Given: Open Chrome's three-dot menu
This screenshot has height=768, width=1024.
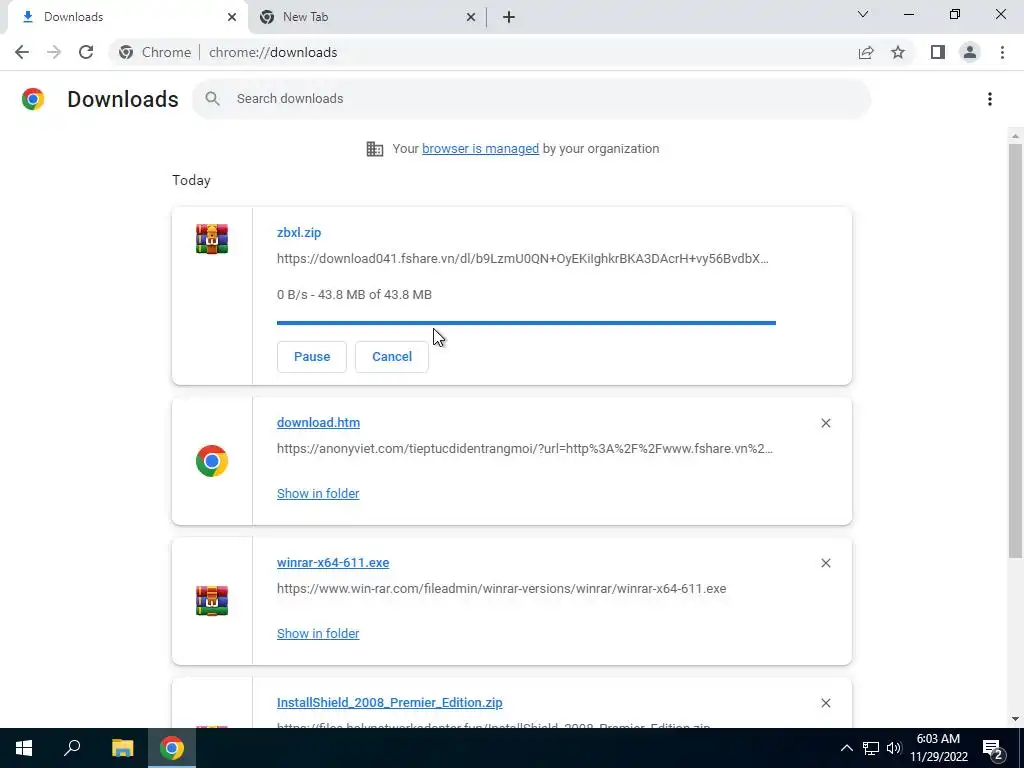Looking at the screenshot, I should click(x=1002, y=52).
